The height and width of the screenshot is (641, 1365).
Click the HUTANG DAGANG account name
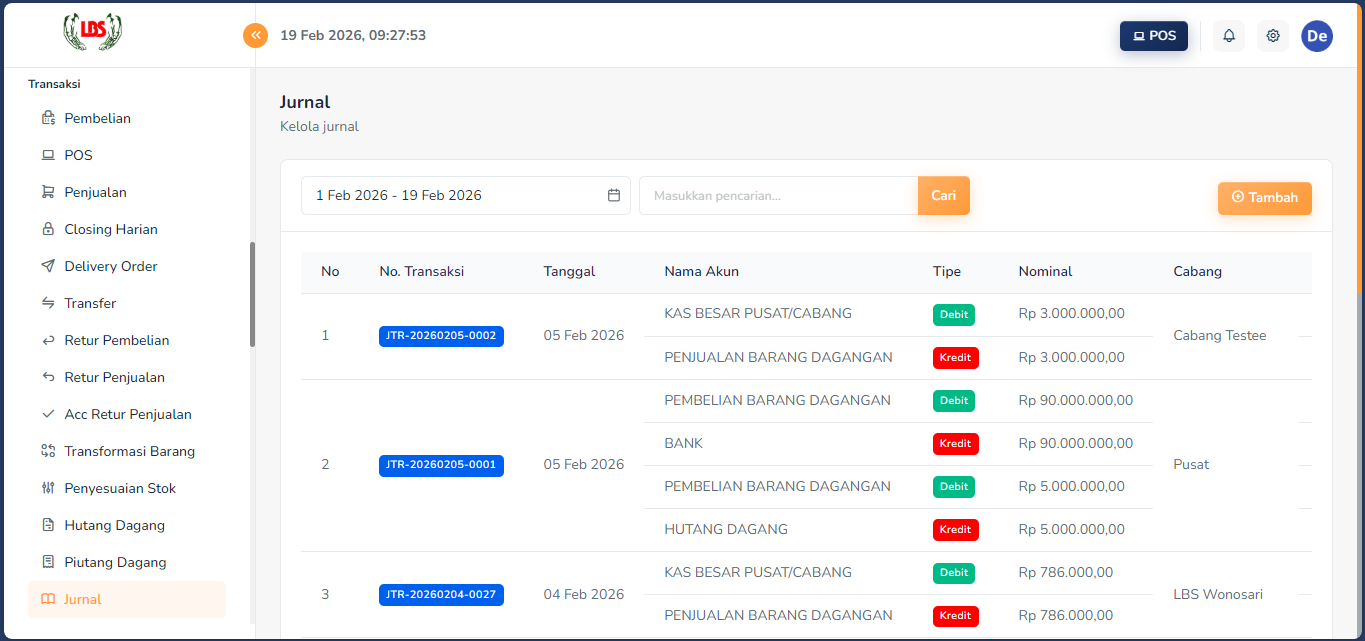pos(726,529)
